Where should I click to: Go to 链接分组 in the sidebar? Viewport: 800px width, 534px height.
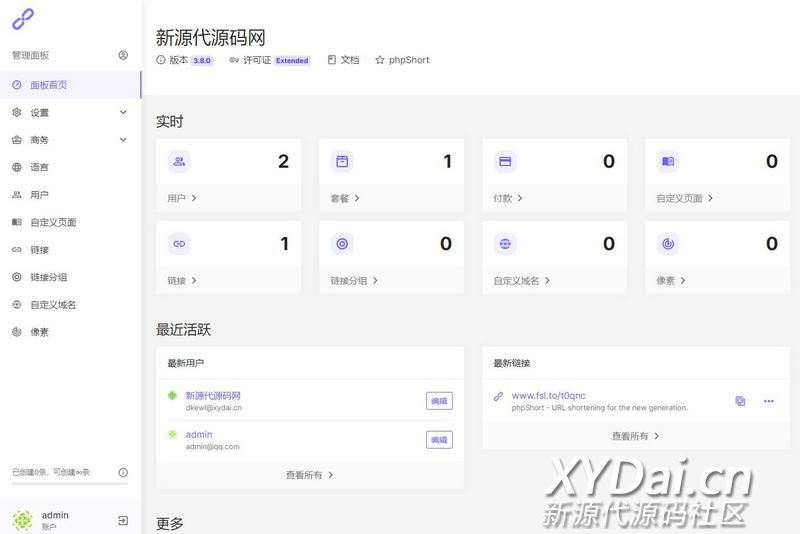[48, 277]
